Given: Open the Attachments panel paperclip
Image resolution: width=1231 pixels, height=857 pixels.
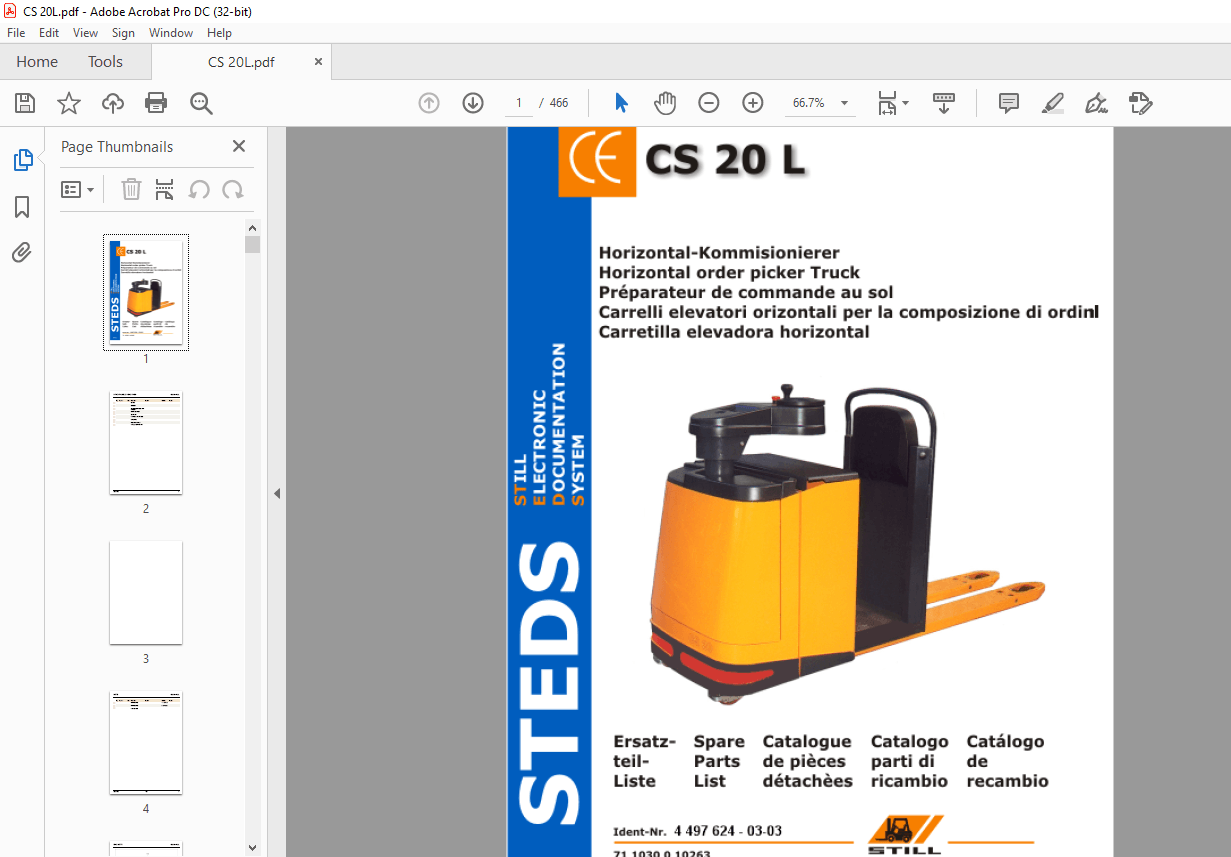Looking at the screenshot, I should 22,252.
